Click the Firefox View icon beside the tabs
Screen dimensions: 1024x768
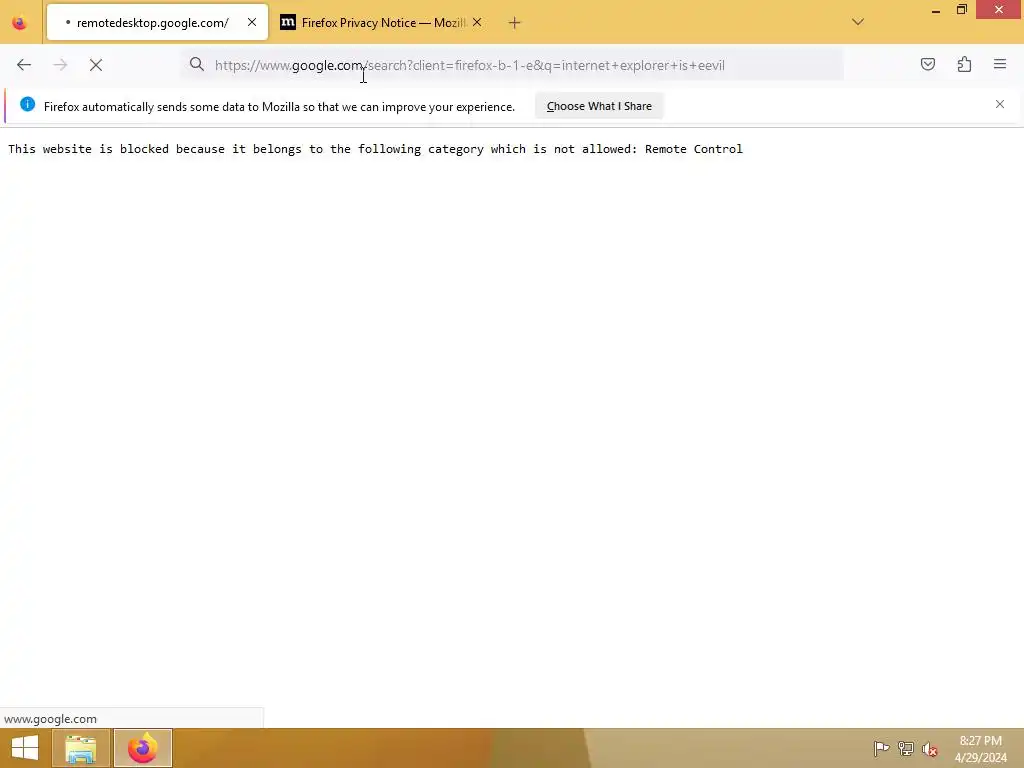pyautogui.click(x=20, y=23)
